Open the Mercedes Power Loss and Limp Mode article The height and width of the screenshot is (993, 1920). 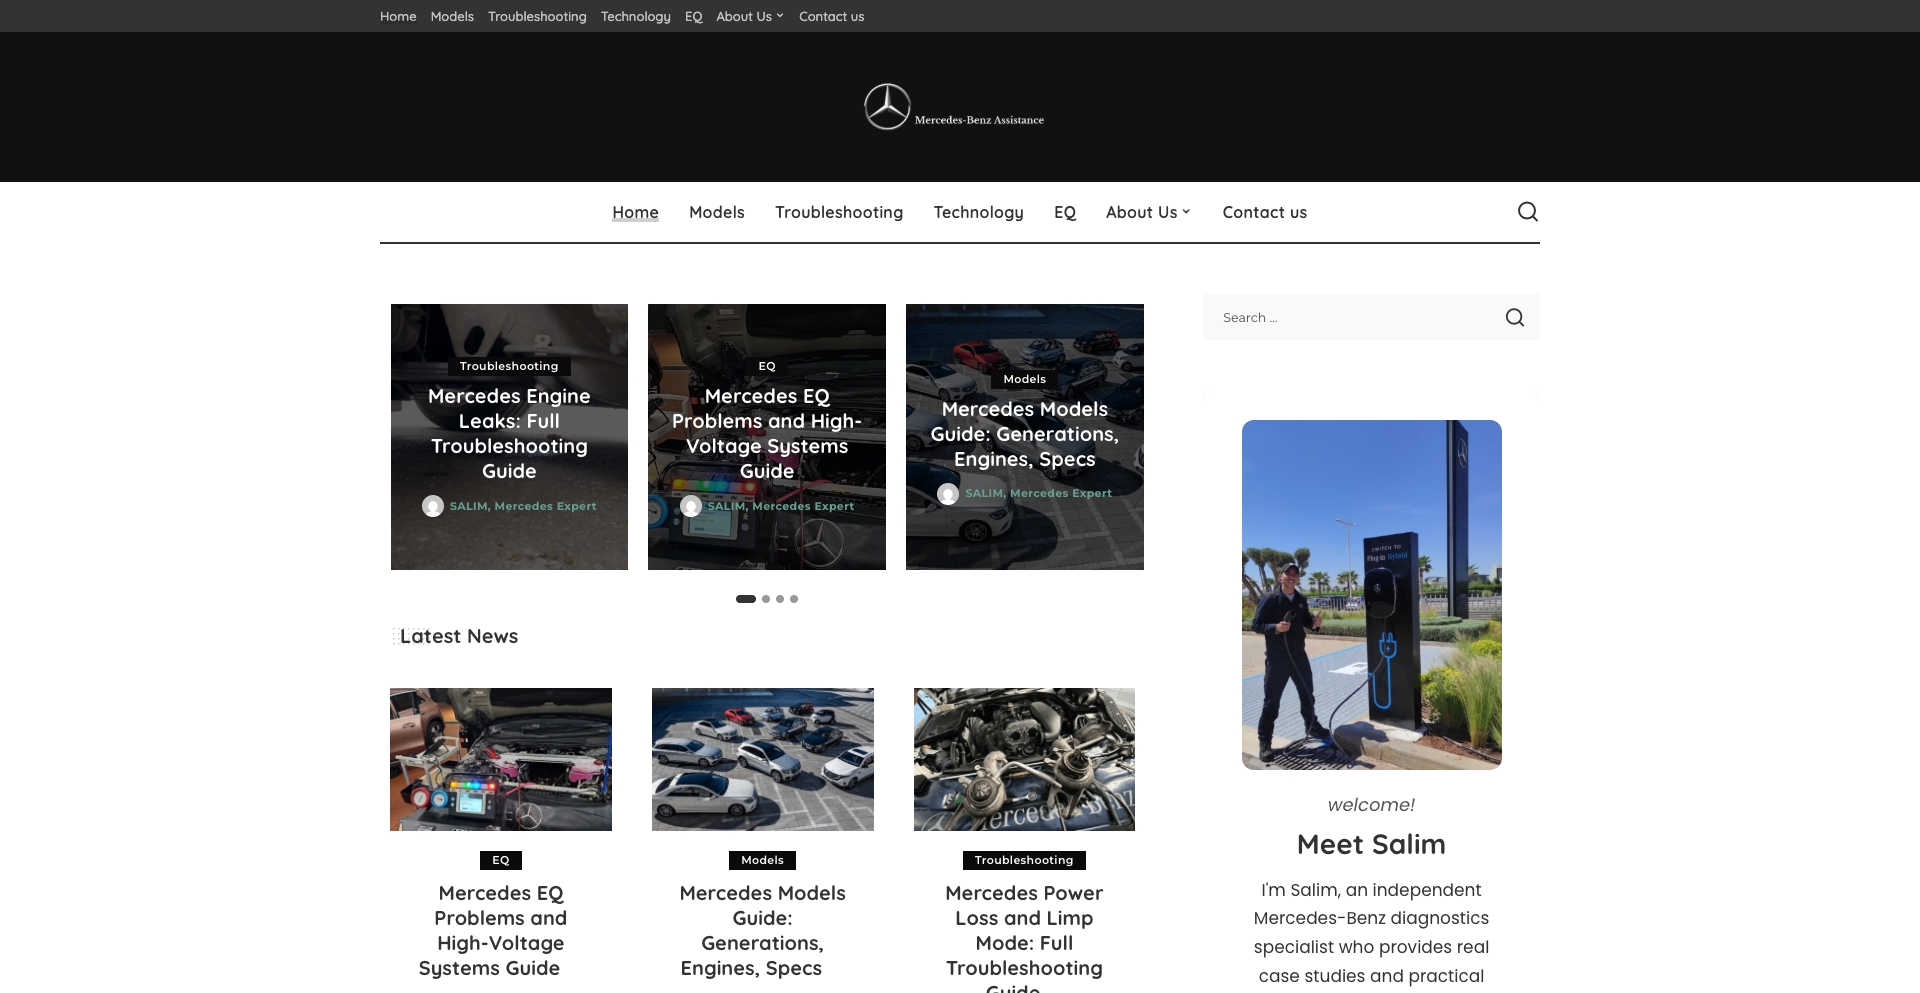point(1024,930)
